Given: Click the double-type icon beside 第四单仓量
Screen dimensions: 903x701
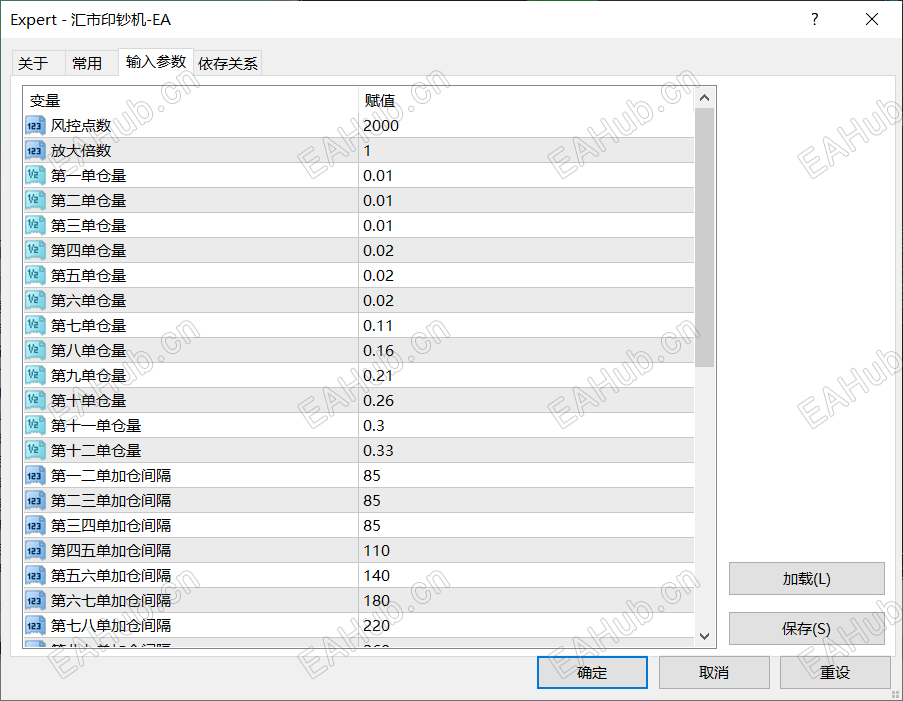Looking at the screenshot, I should [x=35, y=251].
